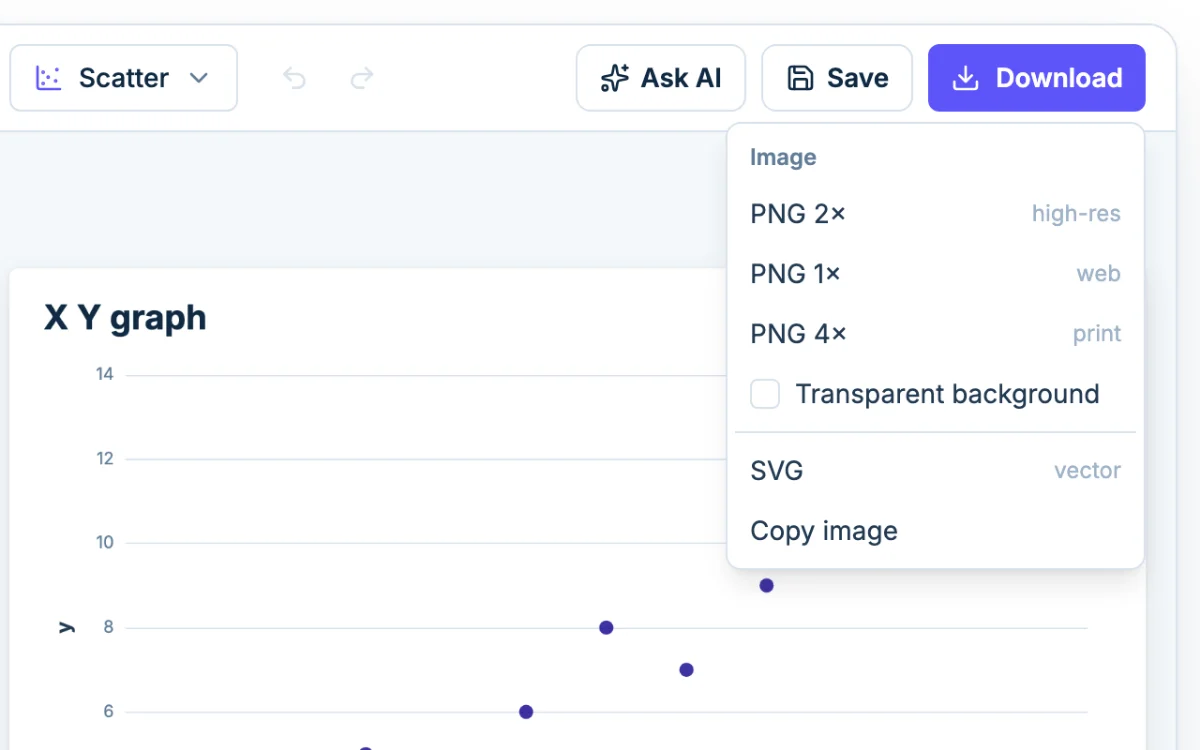The height and width of the screenshot is (750, 1200).
Task: Enable the Transparent background checkbox
Action: 765,394
